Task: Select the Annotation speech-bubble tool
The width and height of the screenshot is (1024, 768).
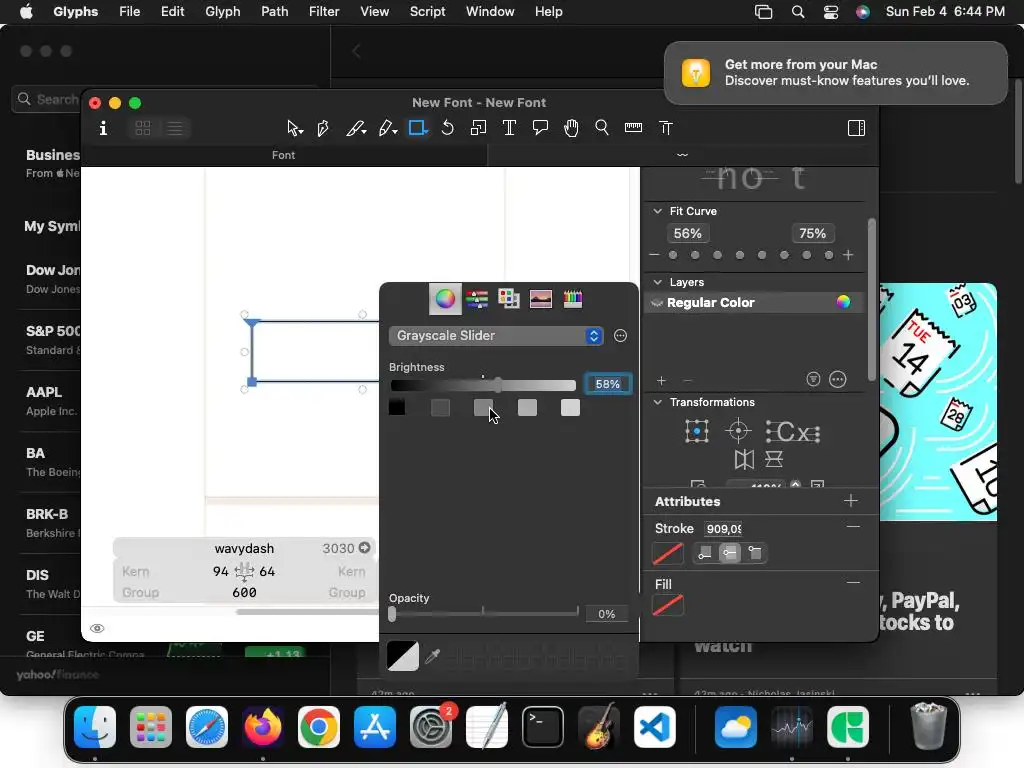Action: tap(540, 128)
